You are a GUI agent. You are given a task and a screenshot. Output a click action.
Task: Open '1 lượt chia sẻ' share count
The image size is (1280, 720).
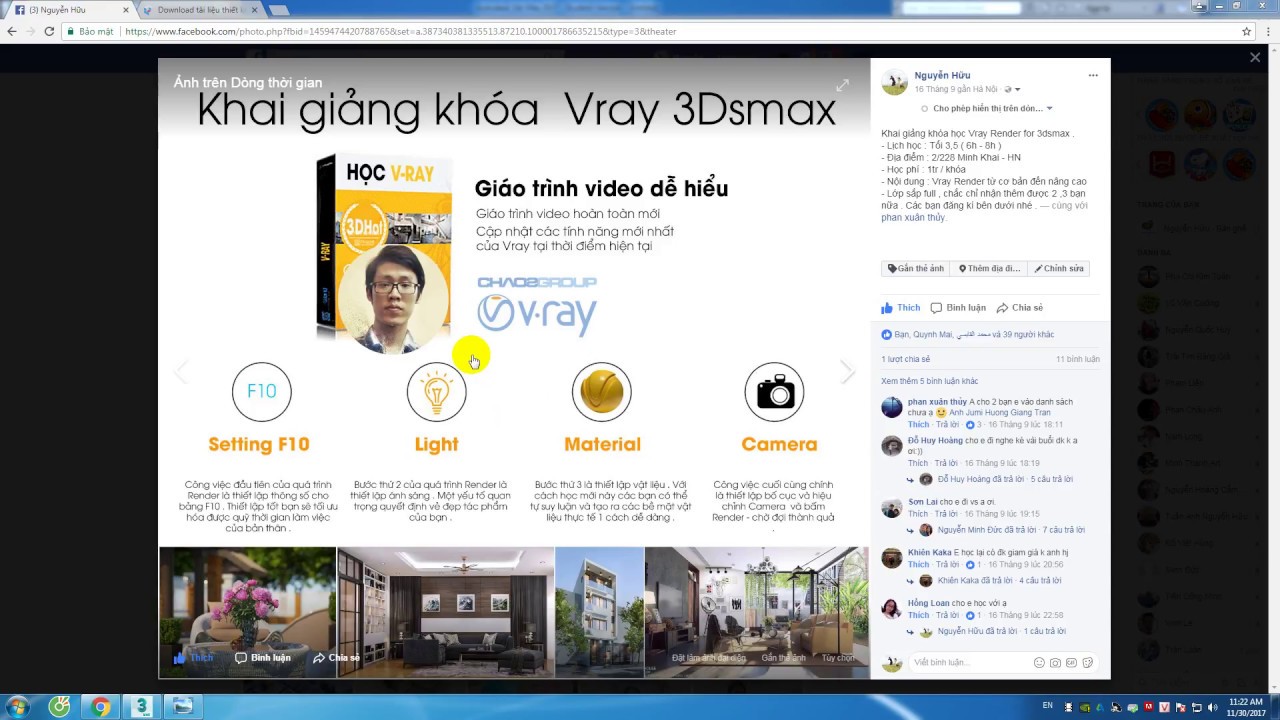point(905,359)
